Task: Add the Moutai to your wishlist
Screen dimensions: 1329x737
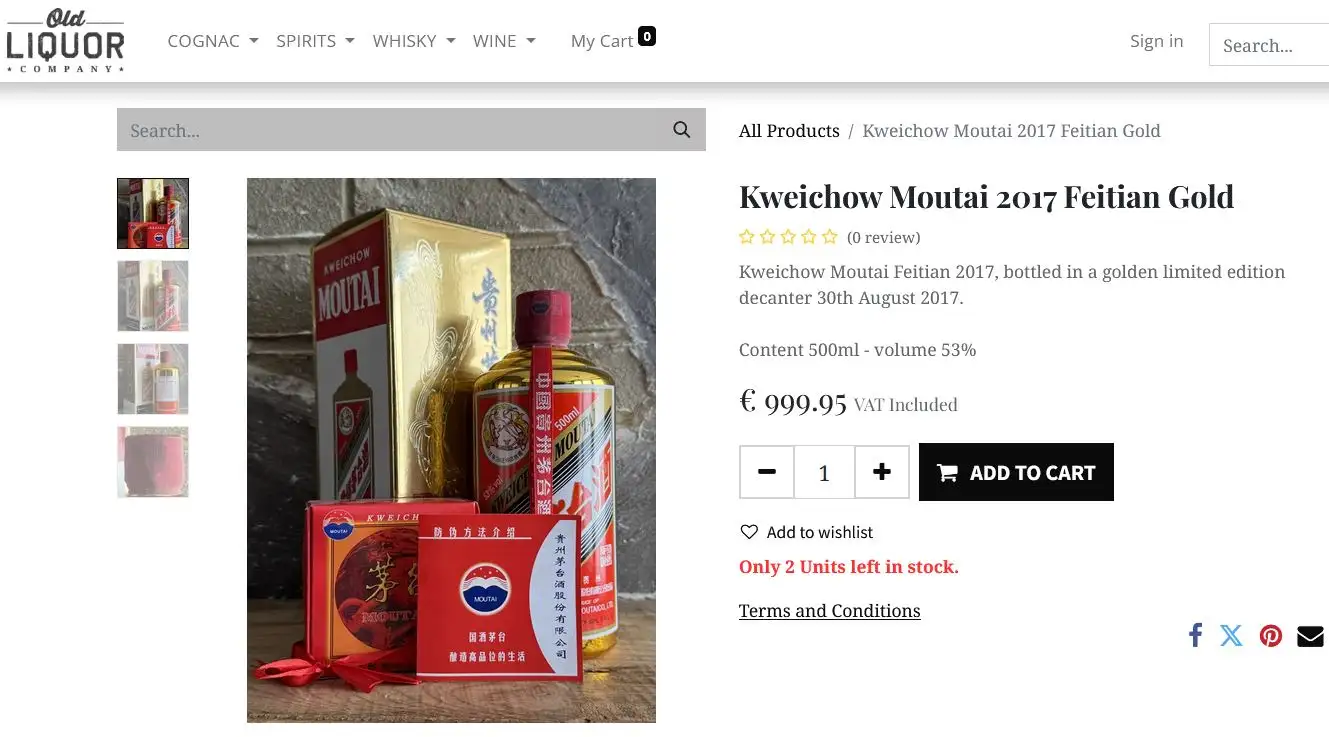Action: point(818,531)
